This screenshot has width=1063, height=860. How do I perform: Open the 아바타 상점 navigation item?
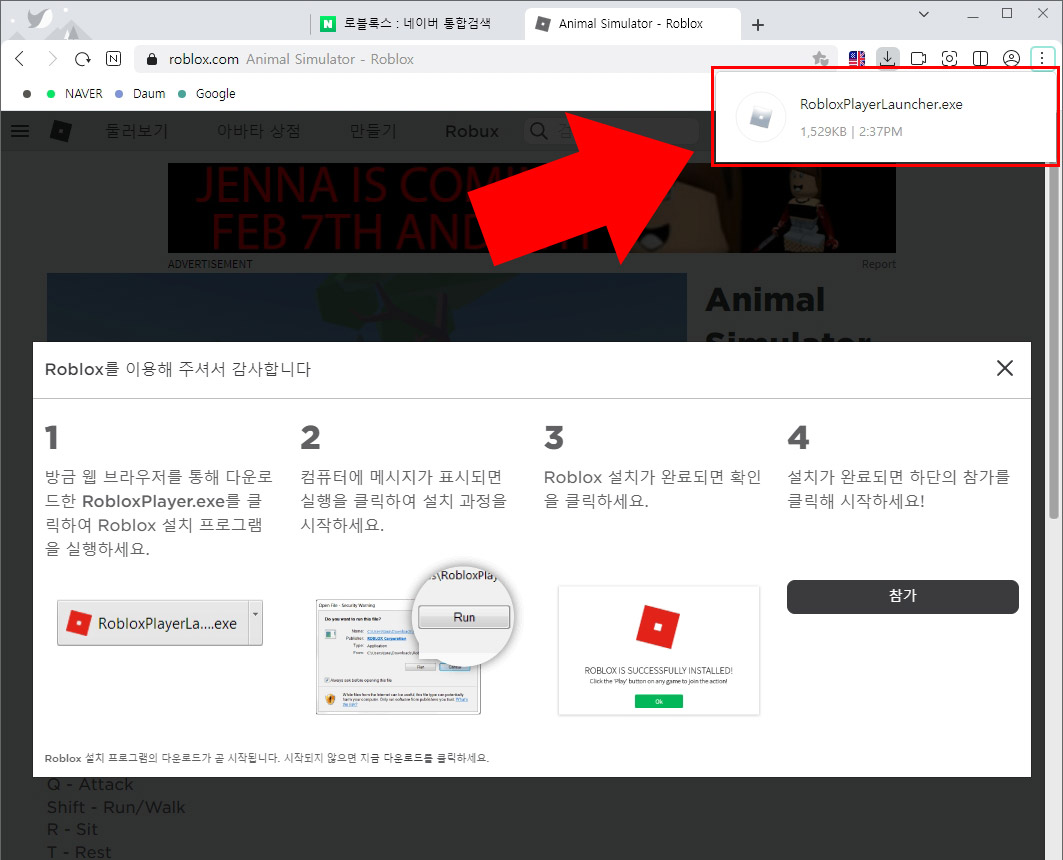[258, 130]
